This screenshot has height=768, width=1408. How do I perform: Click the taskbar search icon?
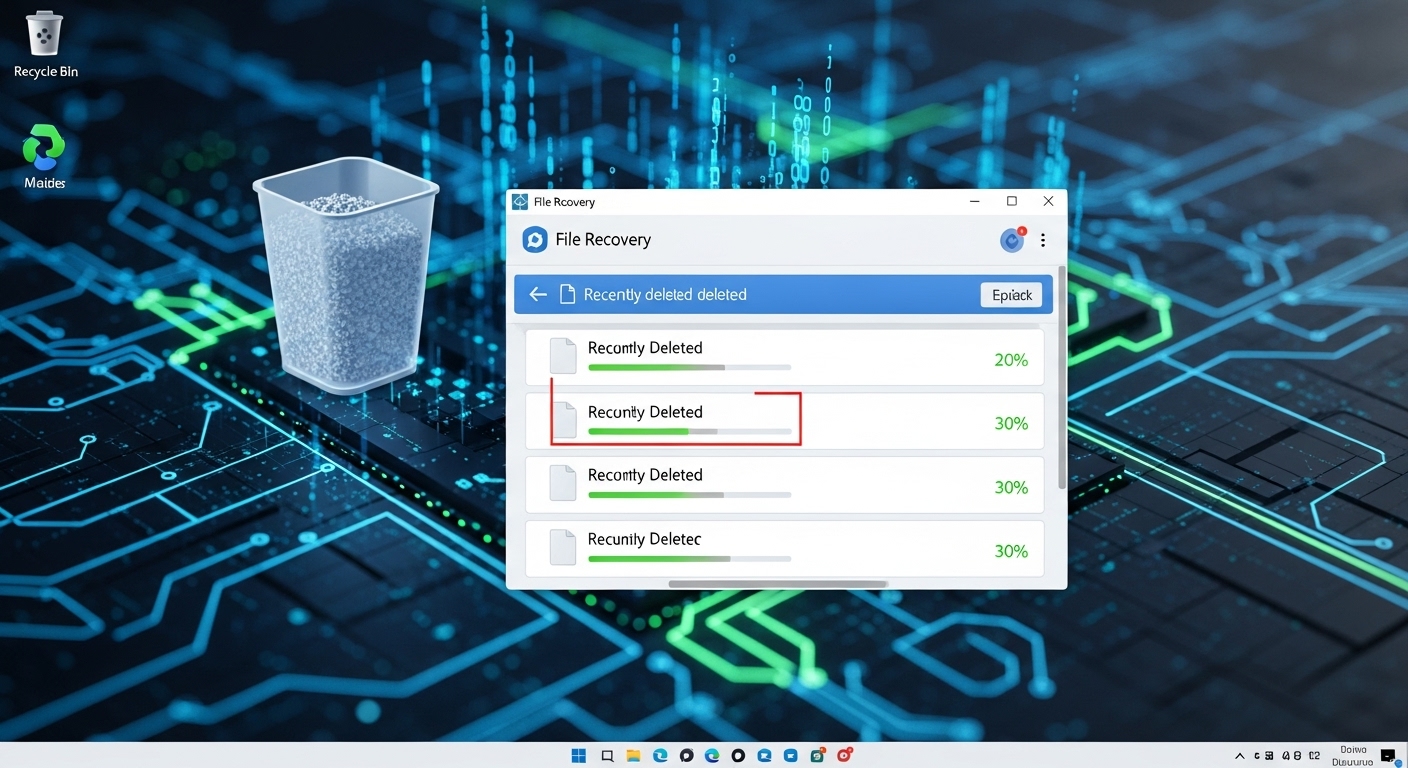[x=607, y=756]
